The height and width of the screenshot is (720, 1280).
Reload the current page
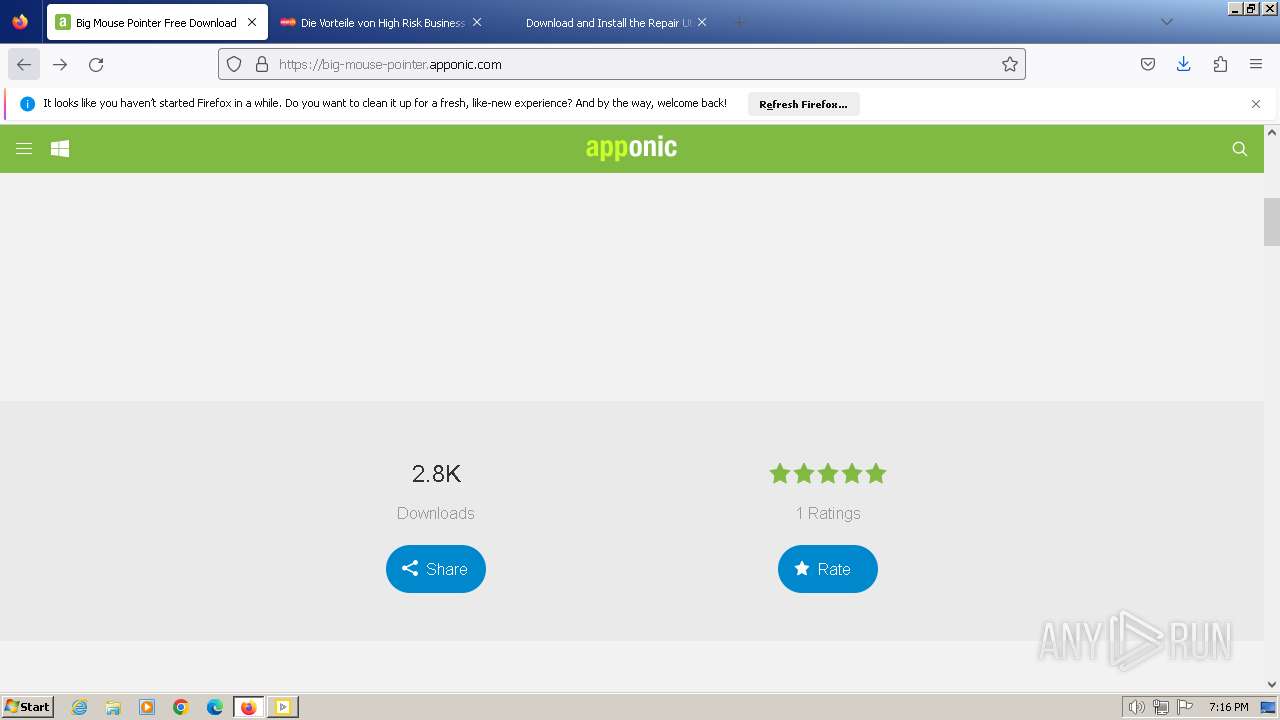(x=96, y=64)
